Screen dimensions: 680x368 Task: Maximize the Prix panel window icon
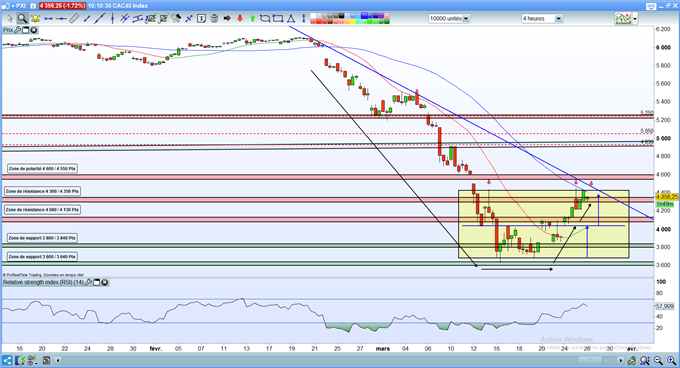coord(26,30)
